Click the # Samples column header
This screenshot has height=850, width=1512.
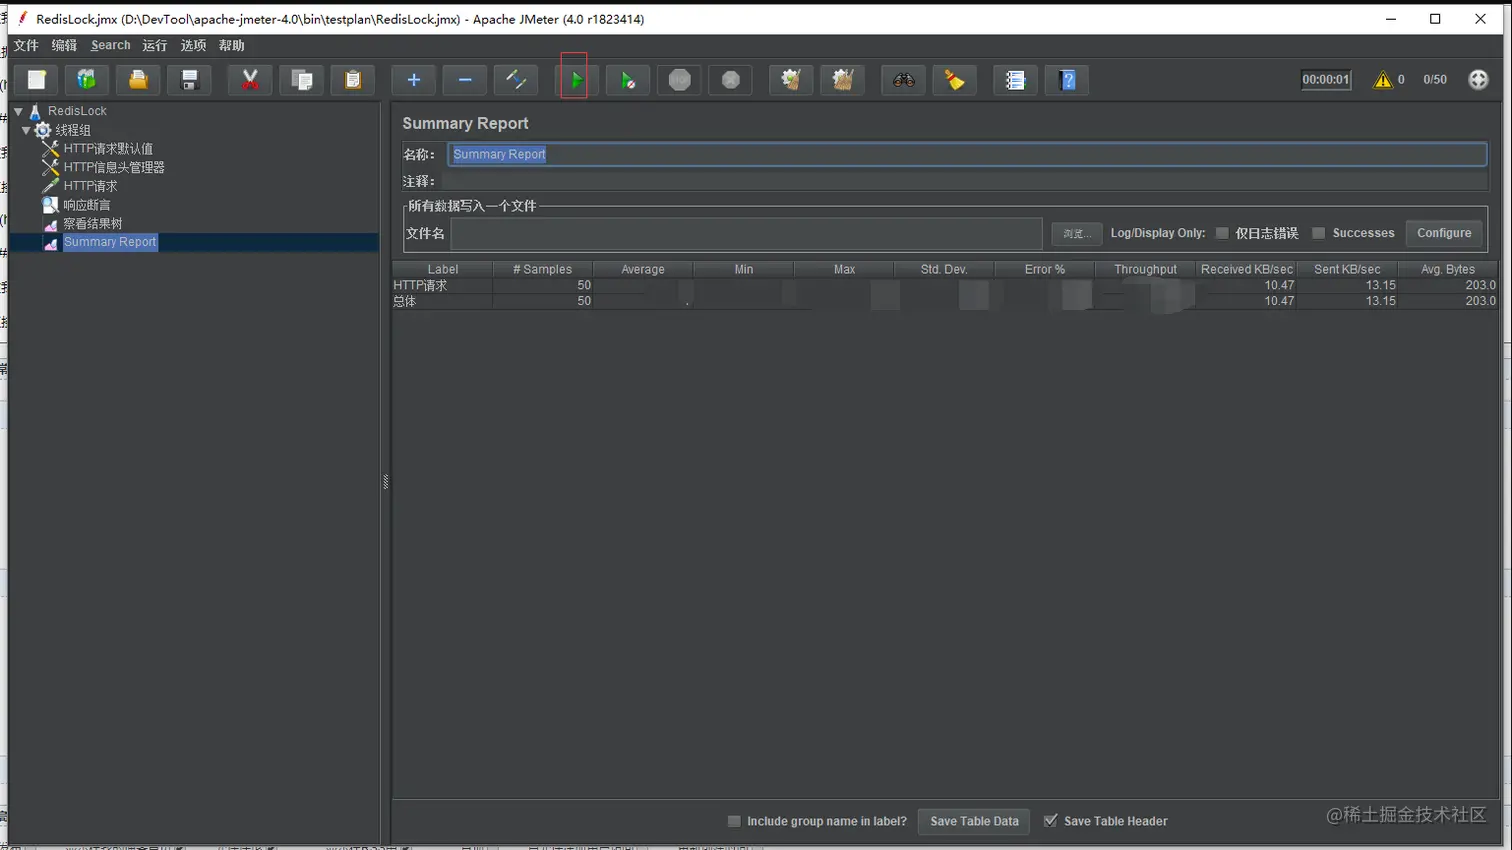tap(542, 269)
